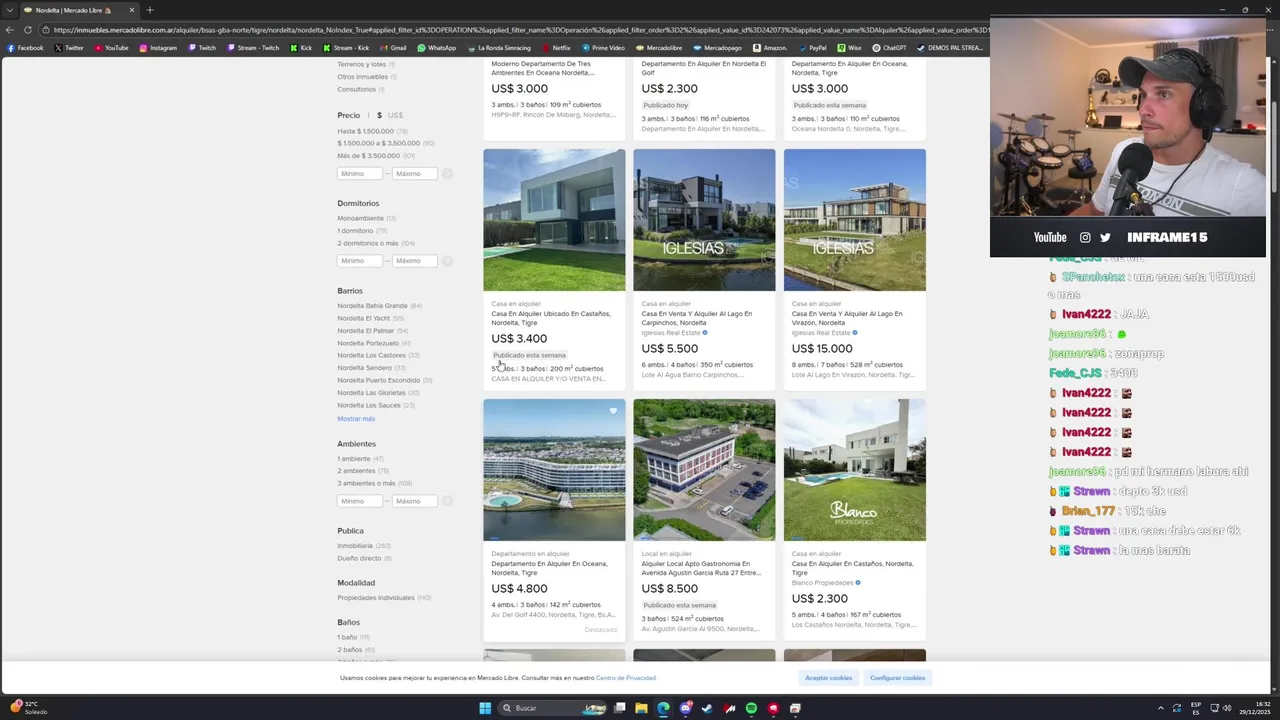Viewport: 1280px width, 720px height.
Task: Filter by Hasta $ 1.500.000
Action: pos(365,131)
